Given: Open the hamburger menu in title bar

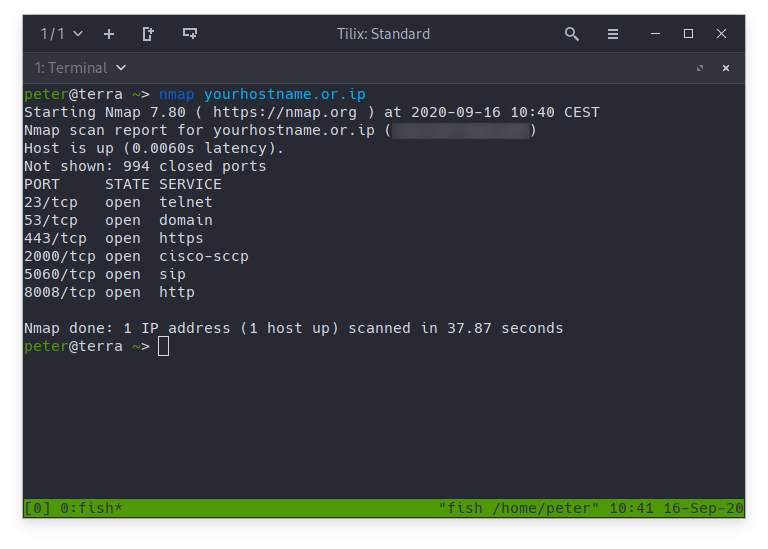Looking at the screenshot, I should [x=613, y=34].
